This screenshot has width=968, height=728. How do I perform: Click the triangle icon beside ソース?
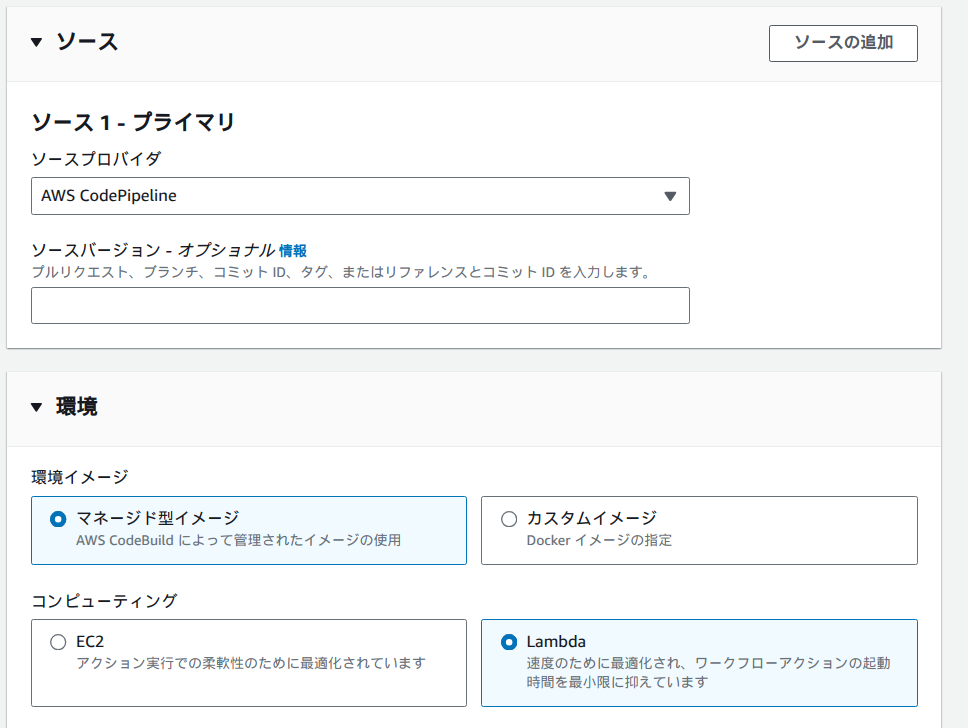36,42
